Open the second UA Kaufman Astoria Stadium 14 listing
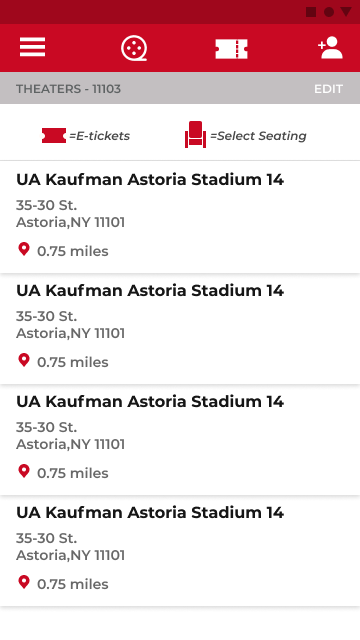360x640 pixels. (x=180, y=329)
